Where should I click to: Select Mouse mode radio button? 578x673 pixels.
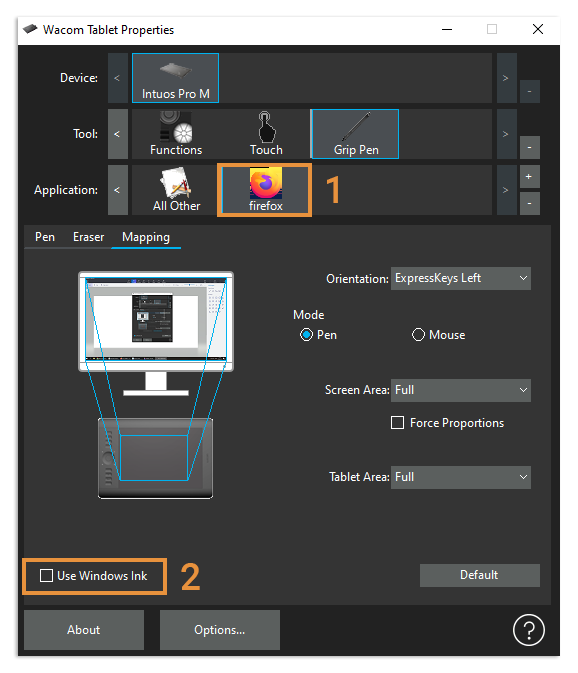coord(418,335)
